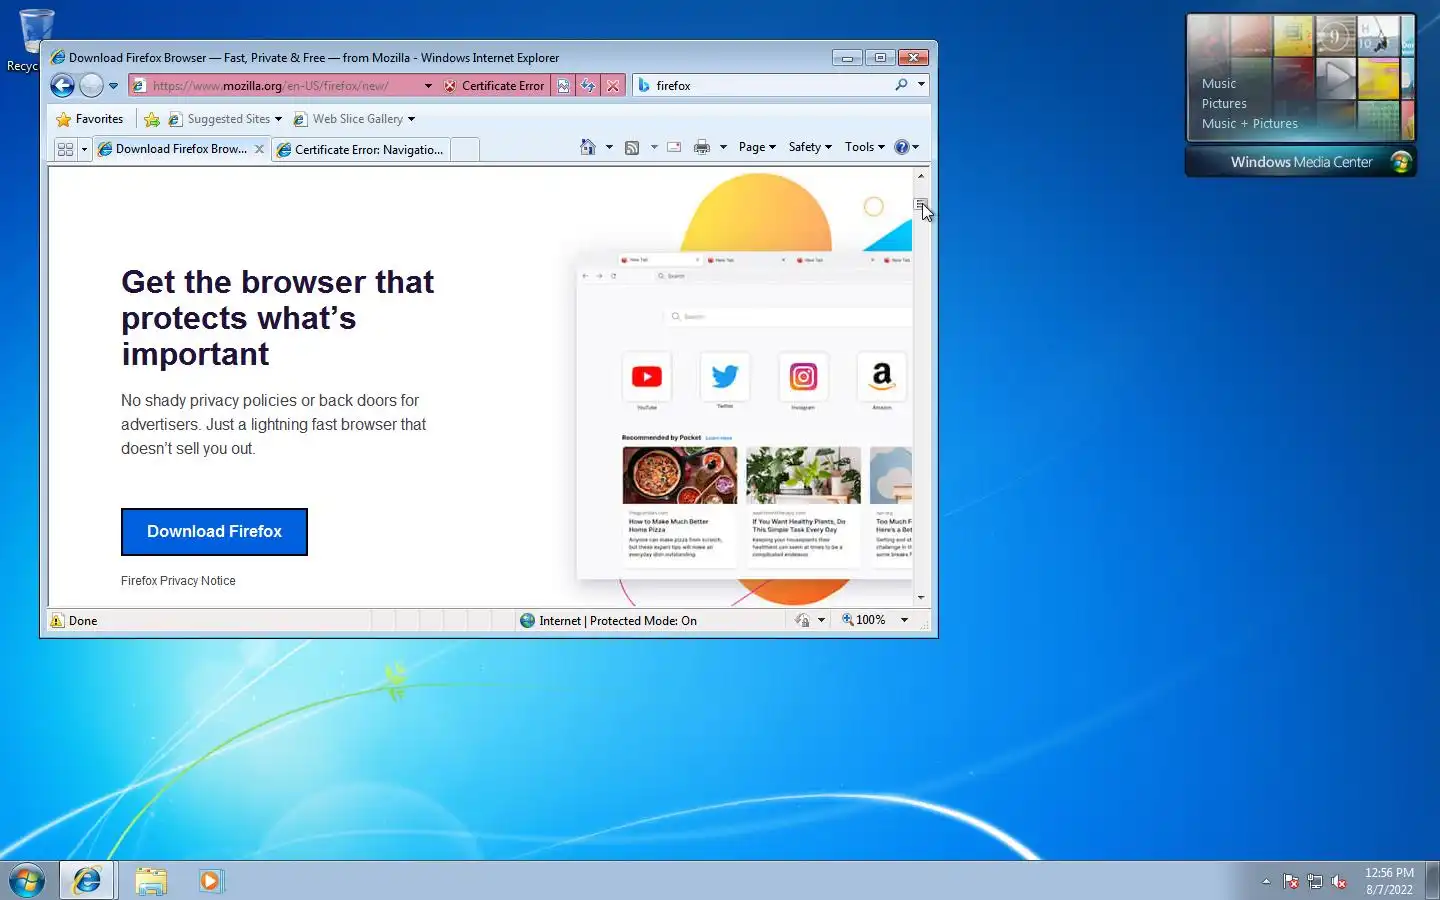Click the search magnifier icon
This screenshot has height=900, width=1440.
point(901,85)
